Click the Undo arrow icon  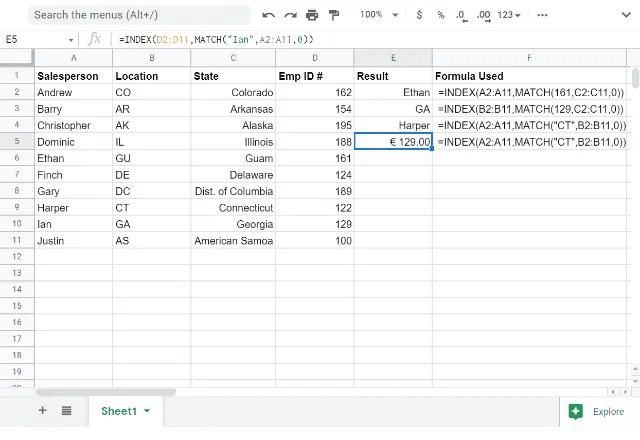pyautogui.click(x=268, y=16)
